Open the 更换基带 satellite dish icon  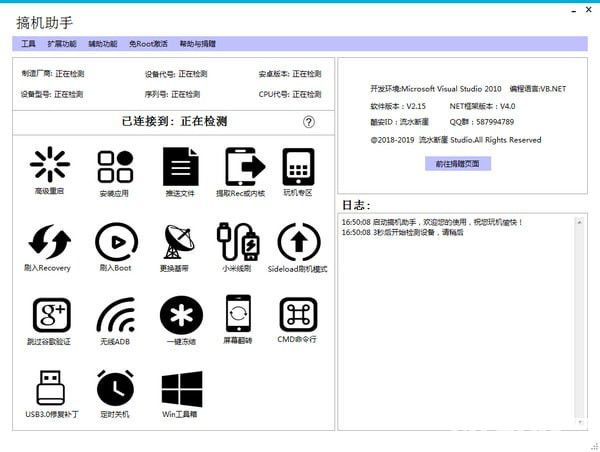(179, 242)
